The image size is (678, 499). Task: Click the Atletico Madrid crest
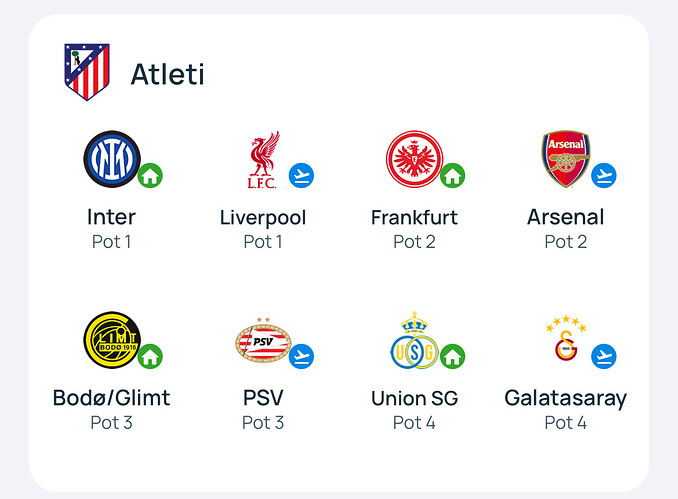coord(87,72)
